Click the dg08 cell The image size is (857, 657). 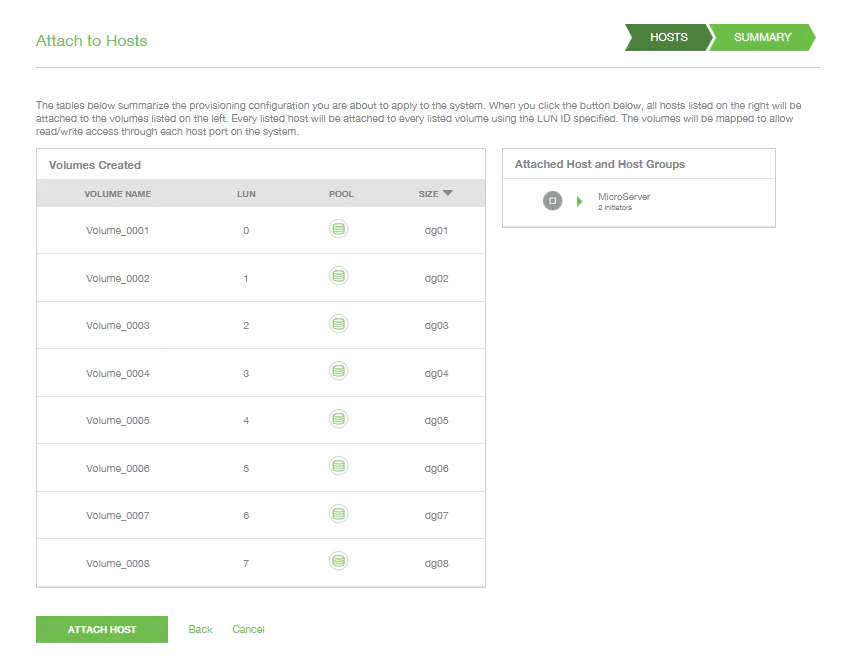point(436,564)
